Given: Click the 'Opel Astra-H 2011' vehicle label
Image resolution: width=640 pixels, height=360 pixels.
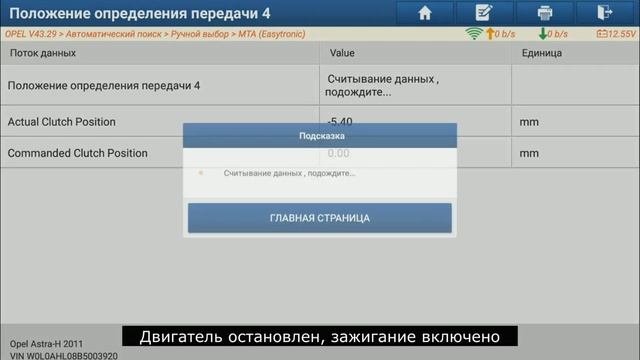Looking at the screenshot, I should tap(46, 344).
